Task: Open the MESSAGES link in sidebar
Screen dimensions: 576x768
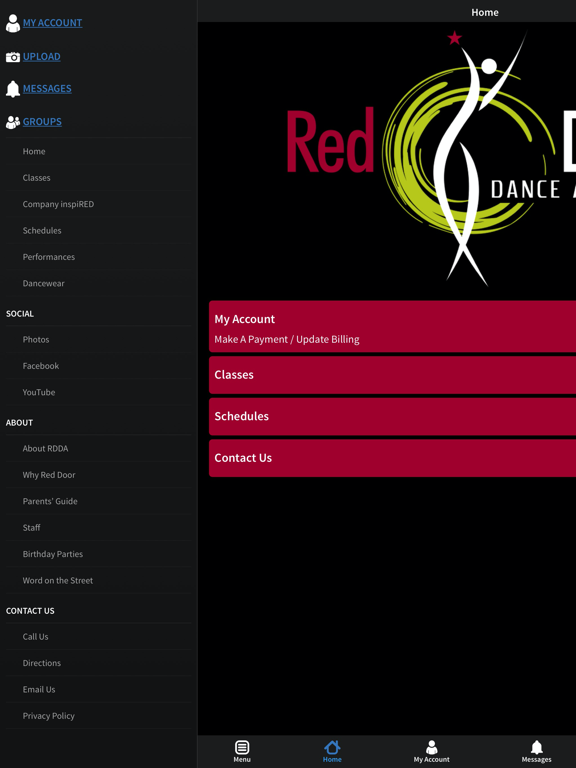Action: point(47,89)
